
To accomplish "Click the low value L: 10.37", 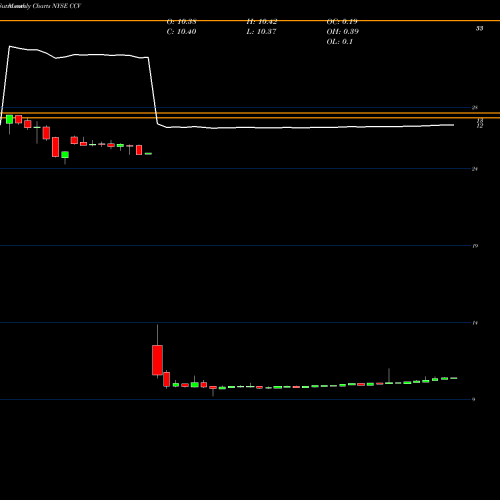I will [x=261, y=32].
